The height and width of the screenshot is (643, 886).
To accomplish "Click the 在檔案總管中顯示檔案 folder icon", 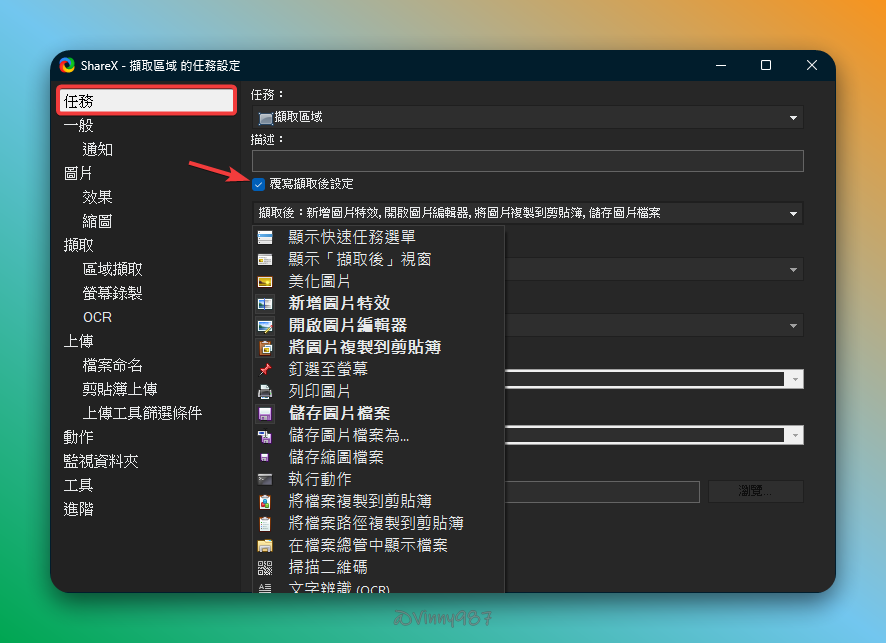I will point(265,545).
